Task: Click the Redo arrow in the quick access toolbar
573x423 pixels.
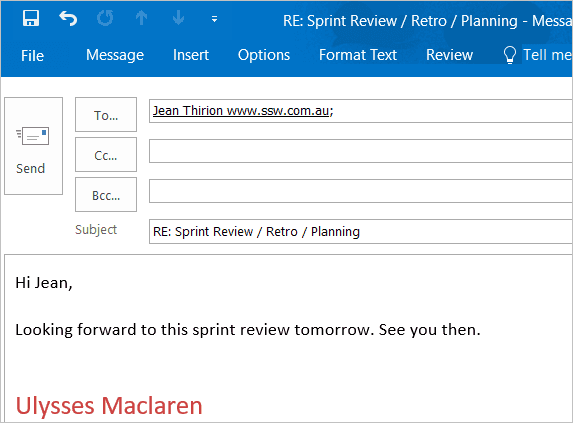Action: [105, 18]
